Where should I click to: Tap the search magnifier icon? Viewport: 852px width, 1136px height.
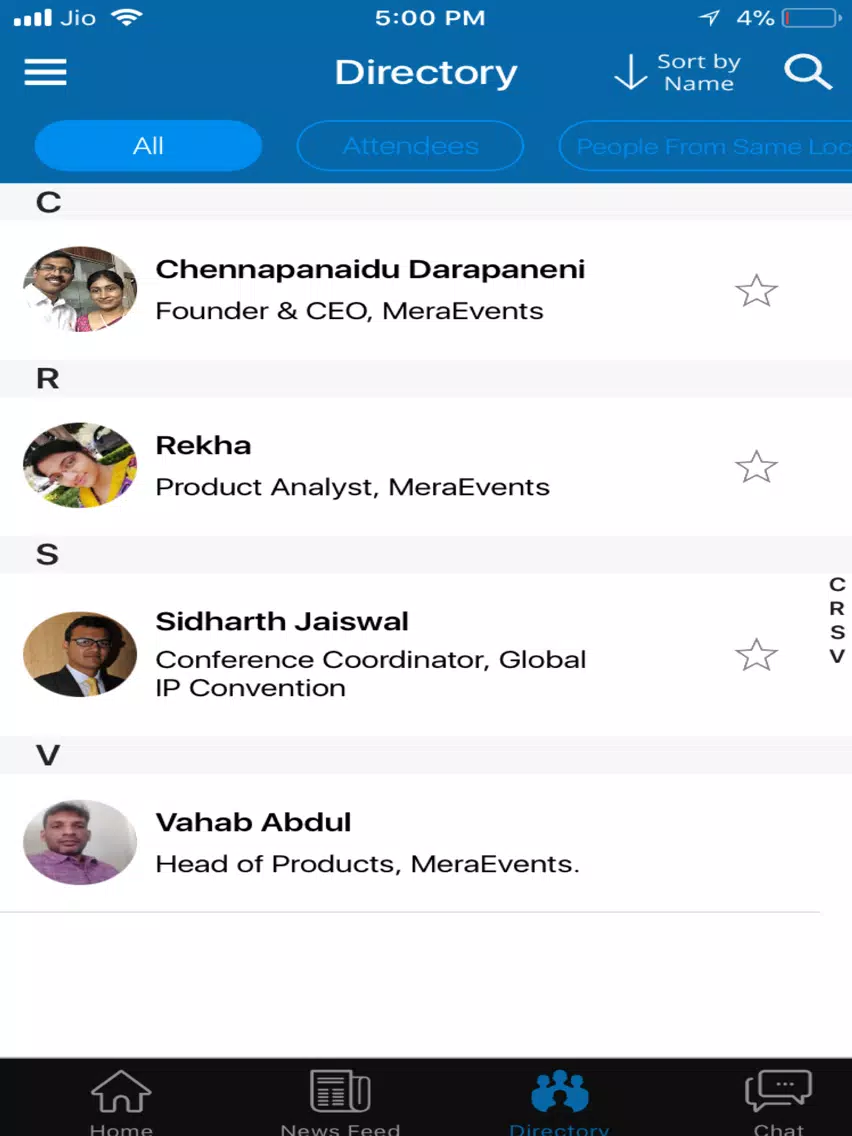(807, 72)
